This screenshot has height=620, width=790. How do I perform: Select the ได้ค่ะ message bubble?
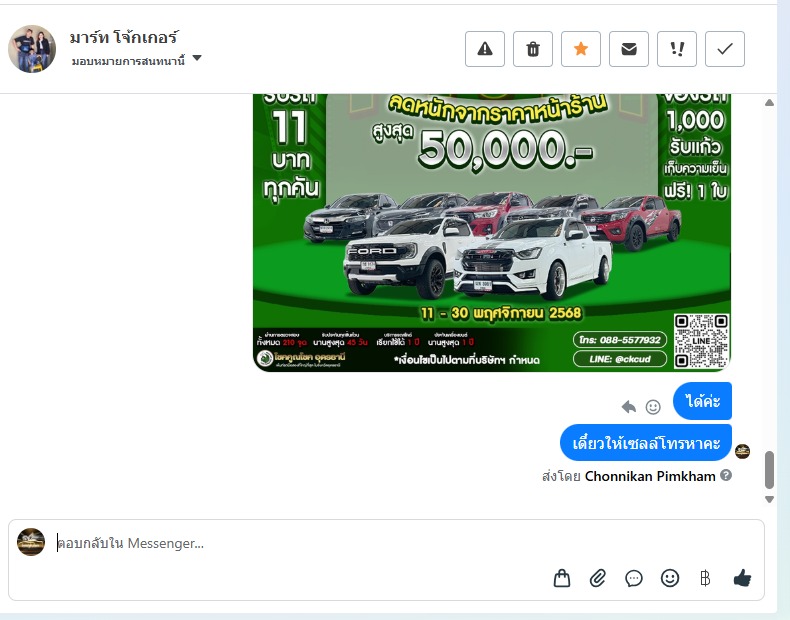pyautogui.click(x=702, y=401)
